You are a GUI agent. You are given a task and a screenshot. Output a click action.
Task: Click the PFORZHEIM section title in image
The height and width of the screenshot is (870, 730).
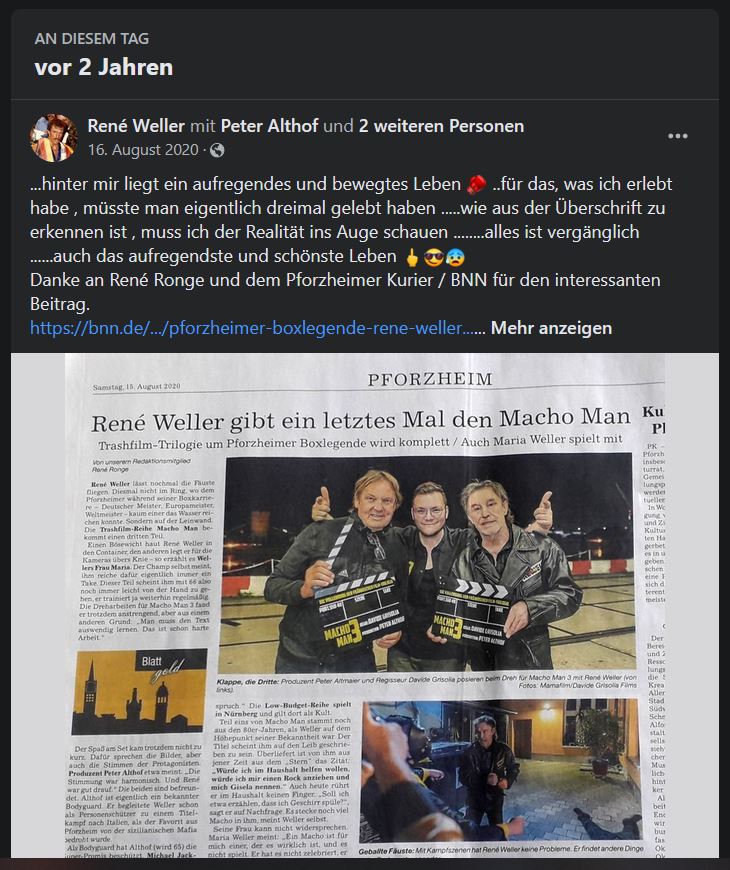[x=430, y=379]
